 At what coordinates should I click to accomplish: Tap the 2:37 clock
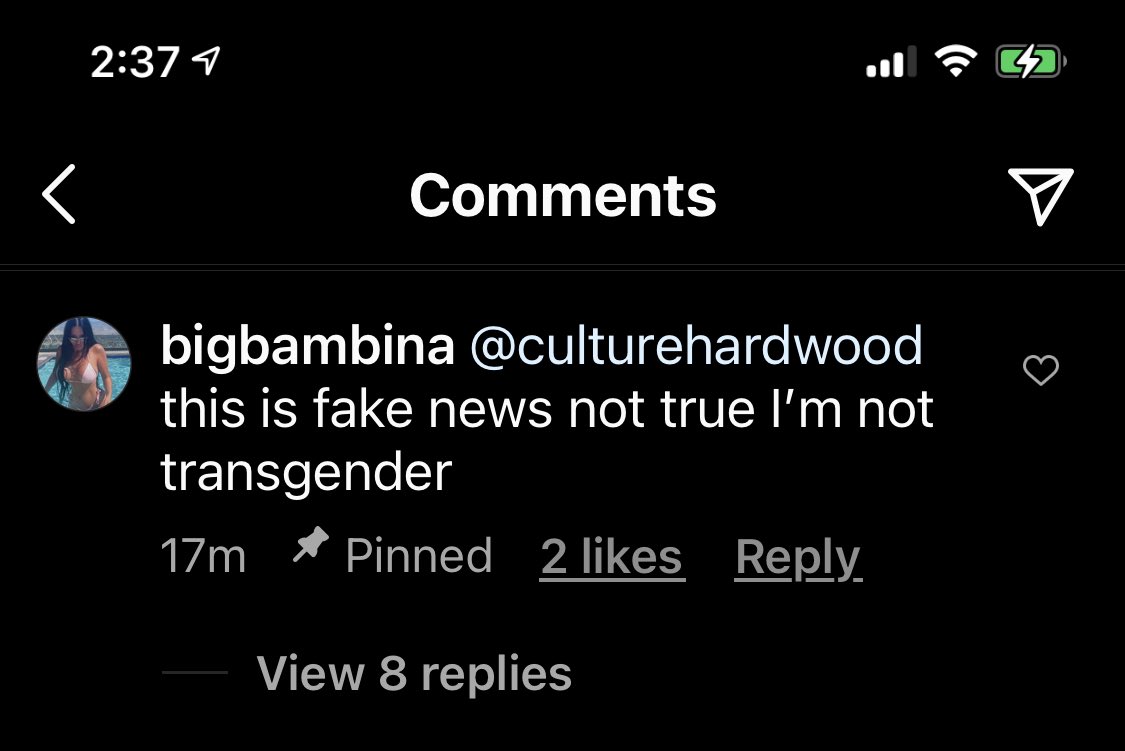(135, 62)
